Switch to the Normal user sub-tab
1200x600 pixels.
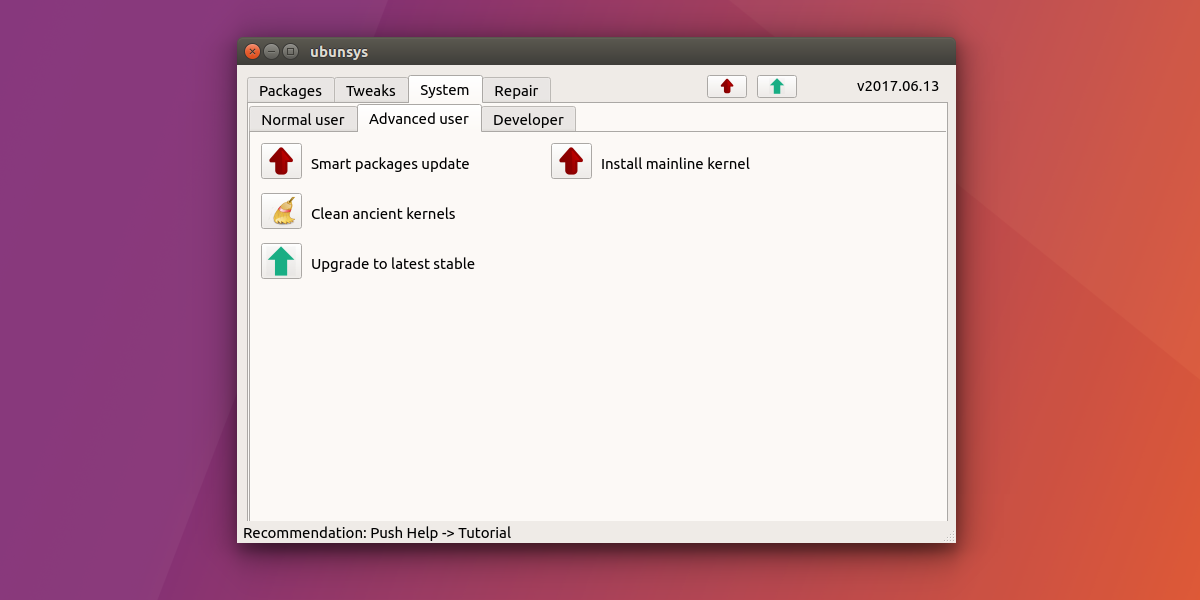[303, 119]
